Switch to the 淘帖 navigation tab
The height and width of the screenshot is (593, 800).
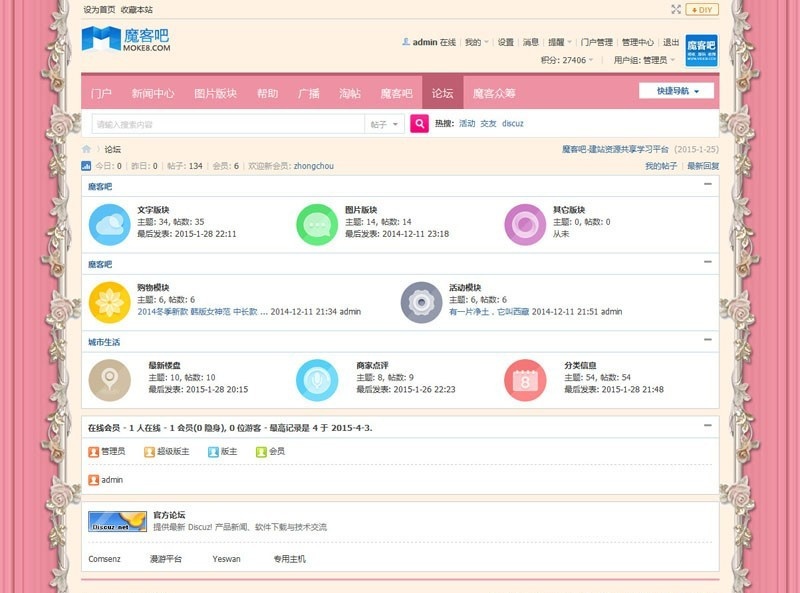(x=349, y=93)
